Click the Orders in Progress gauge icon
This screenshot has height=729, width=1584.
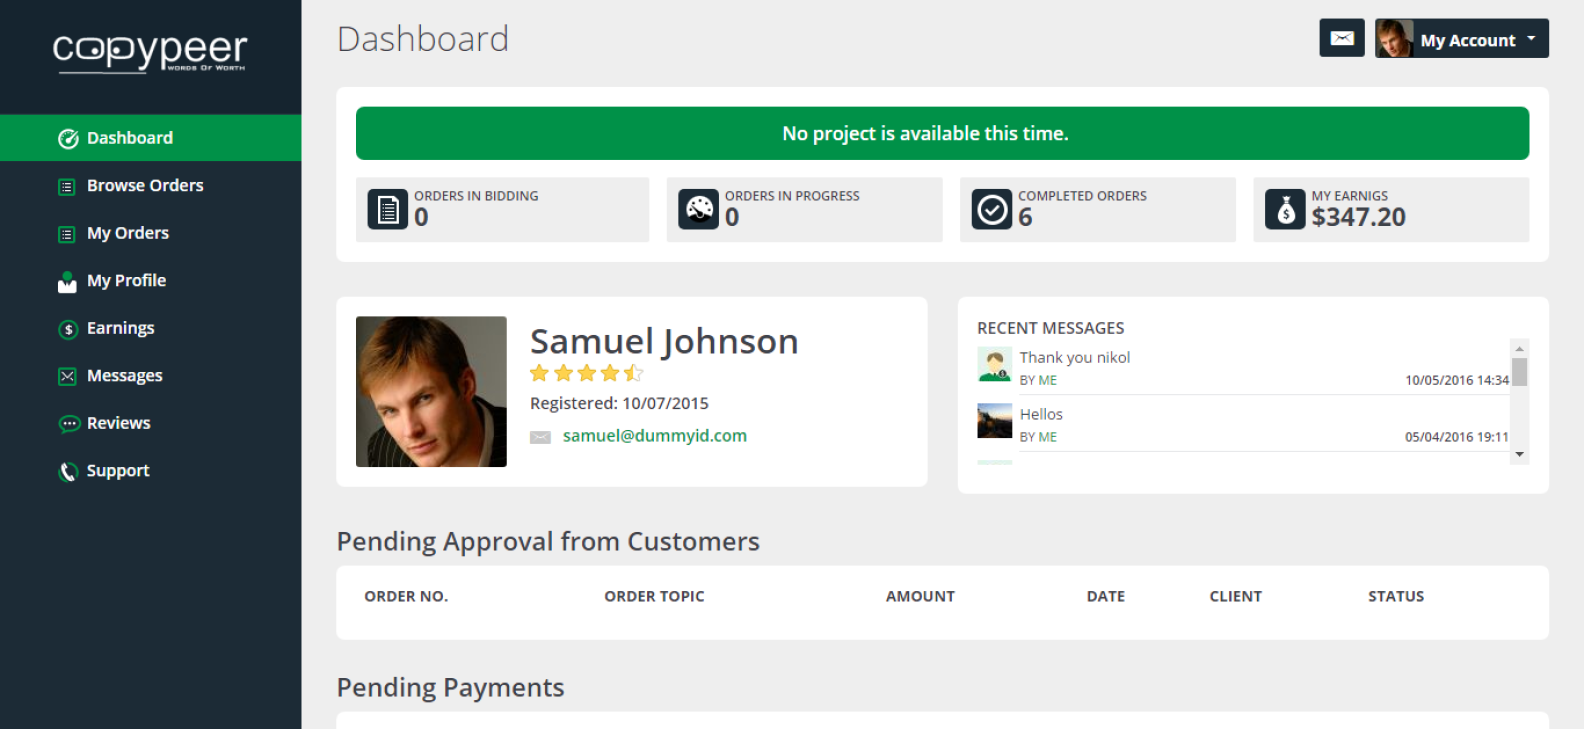[x=698, y=210]
